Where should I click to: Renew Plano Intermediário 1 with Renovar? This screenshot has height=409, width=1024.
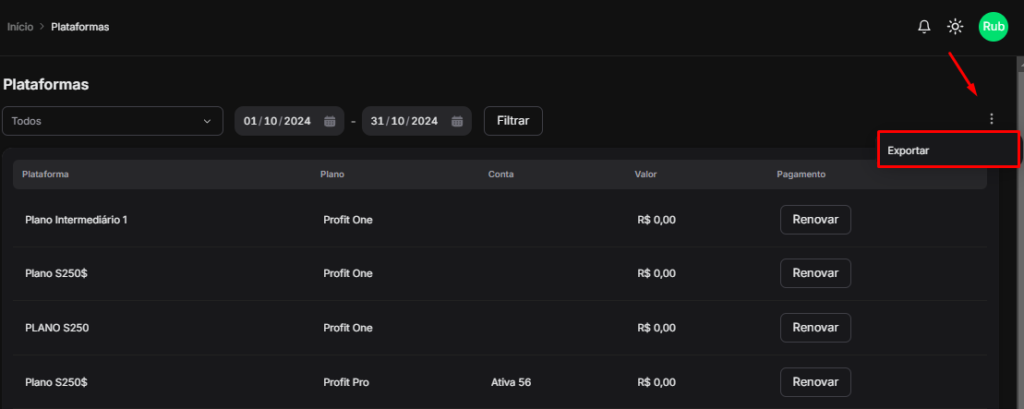point(815,219)
